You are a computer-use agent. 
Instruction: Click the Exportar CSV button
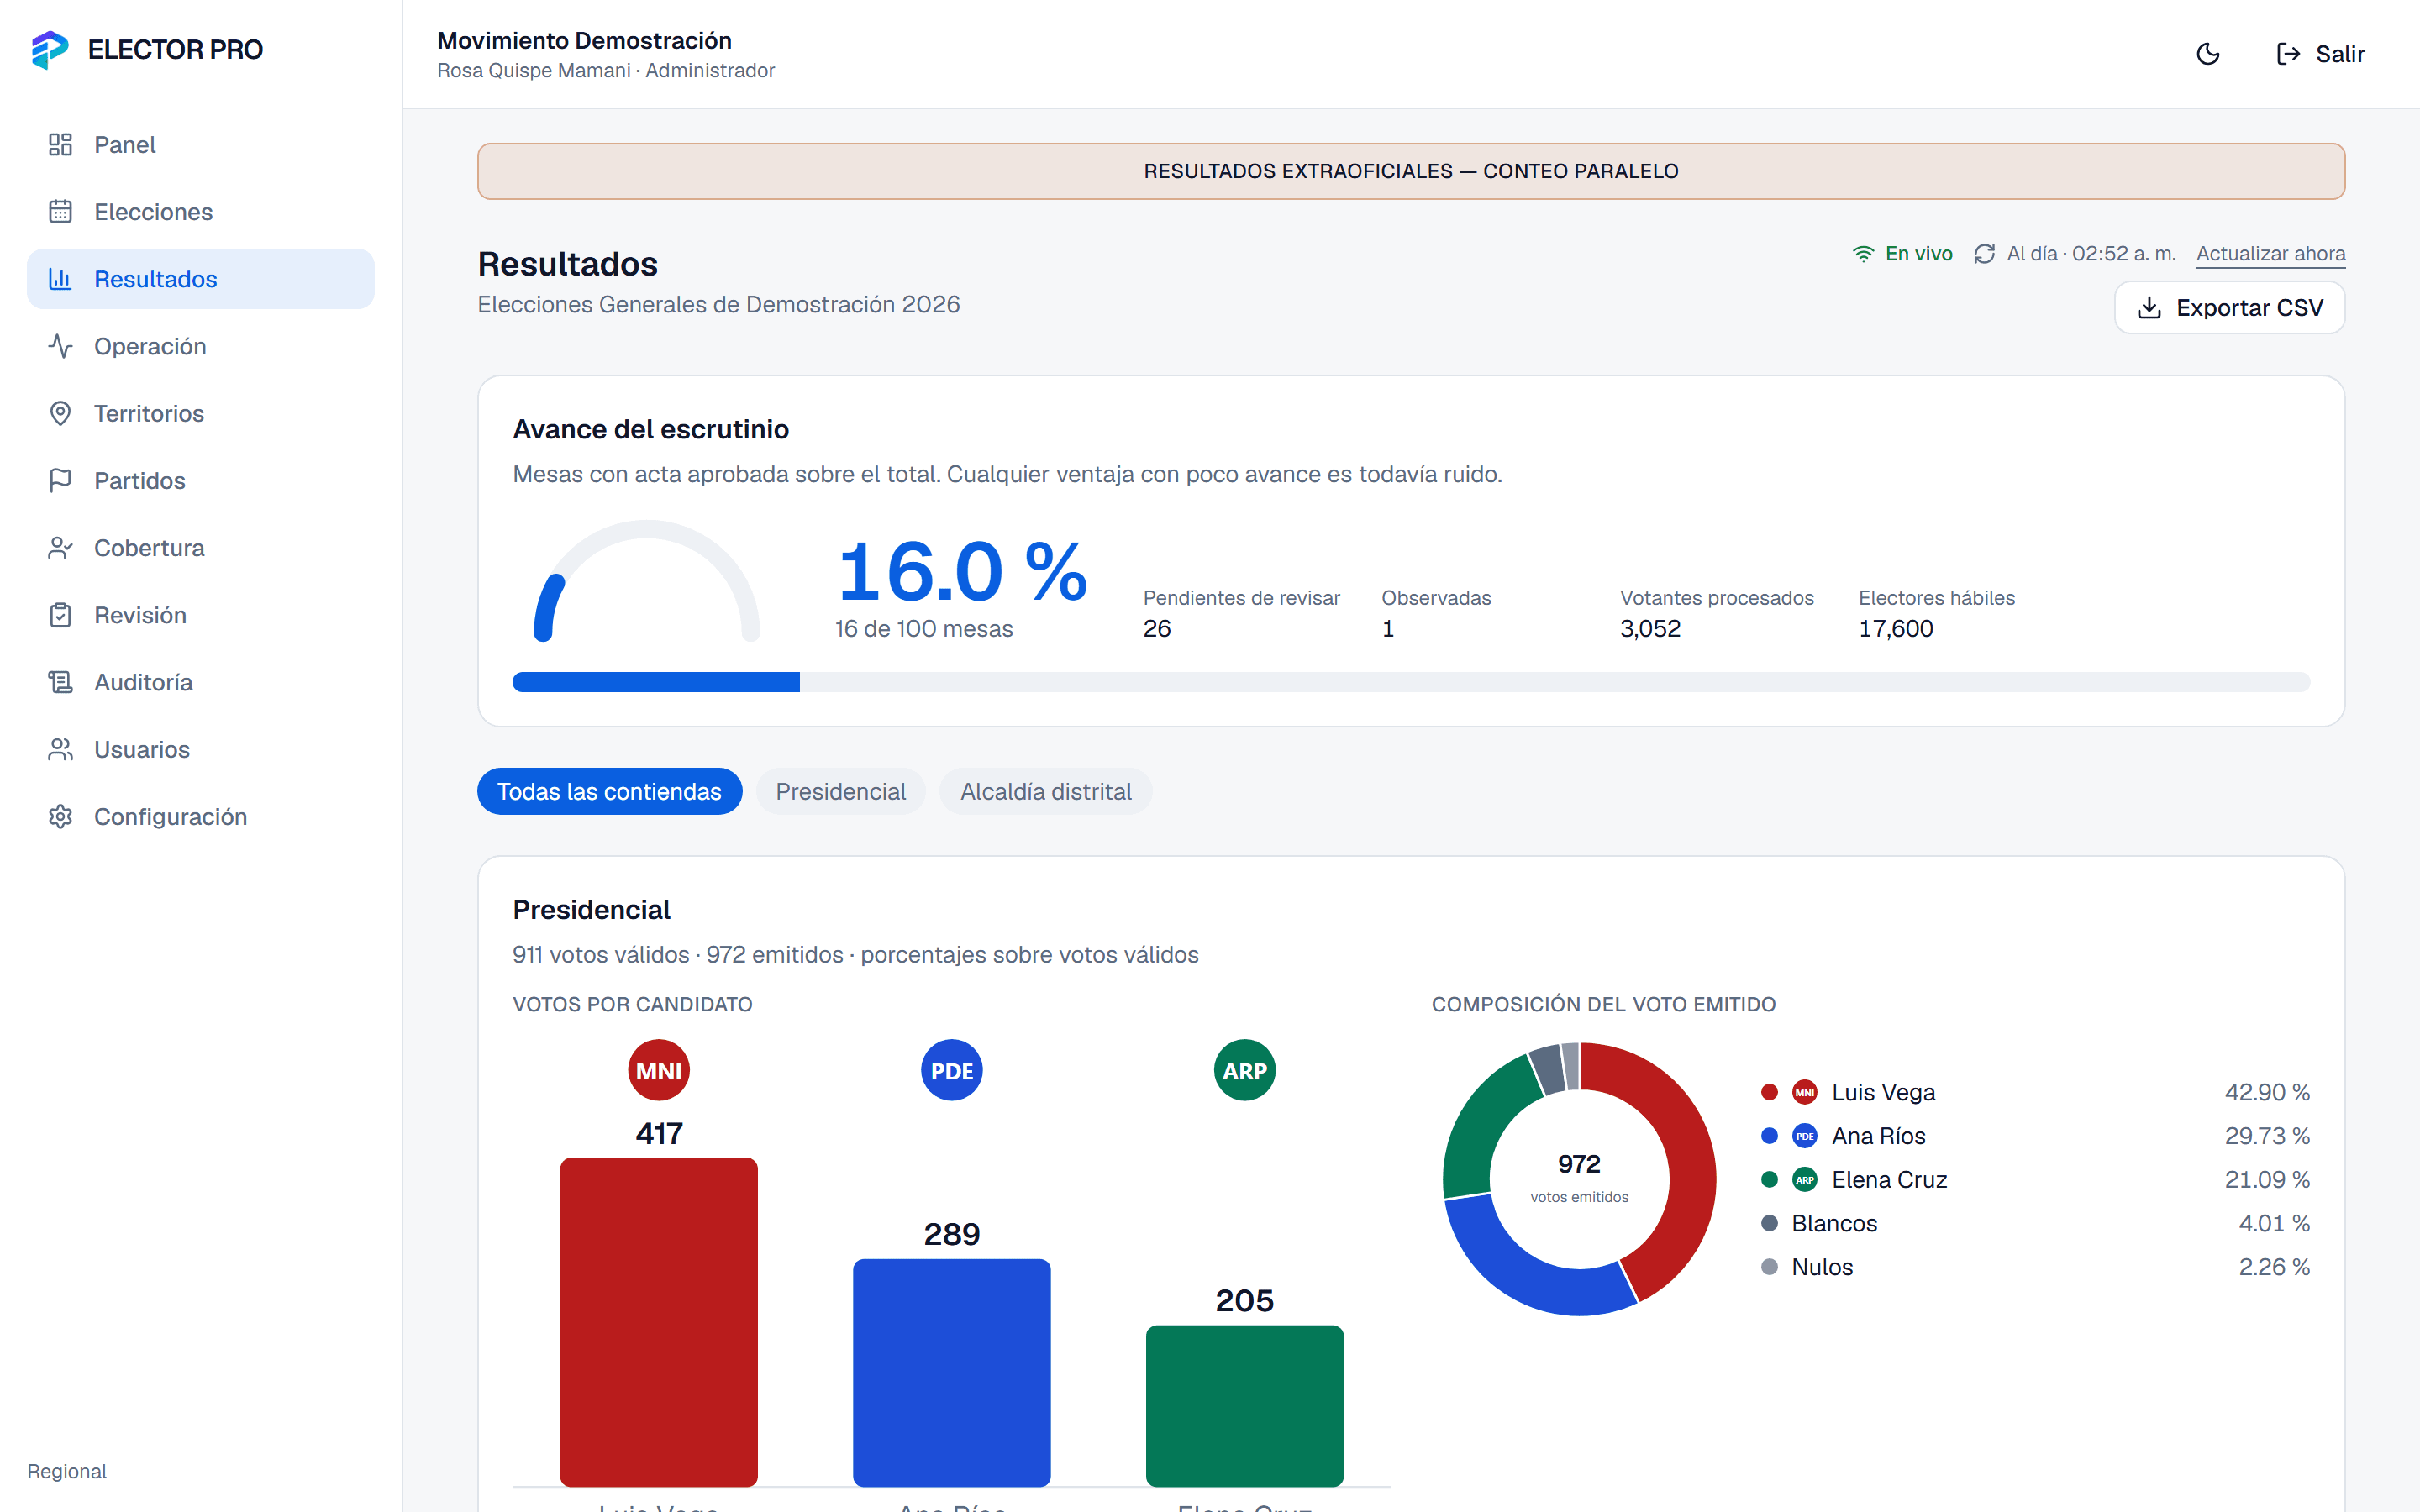pos(2229,308)
